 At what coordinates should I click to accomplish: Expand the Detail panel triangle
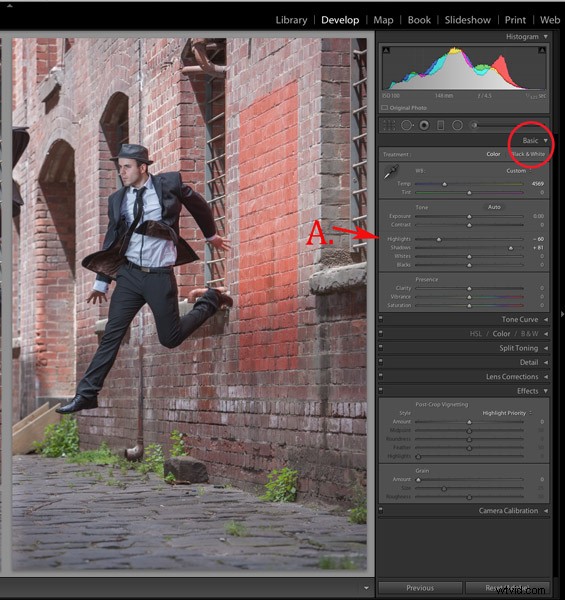click(546, 362)
